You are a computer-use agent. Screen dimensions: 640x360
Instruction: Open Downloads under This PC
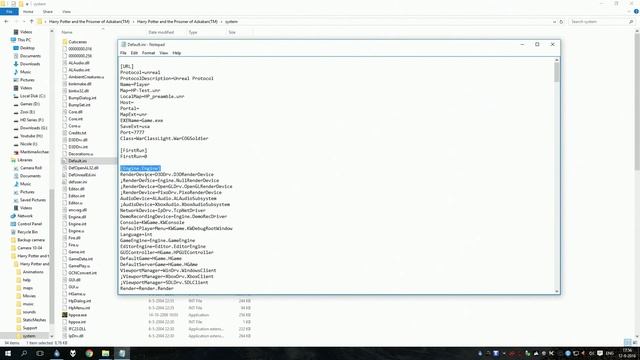pyautogui.click(x=29, y=64)
